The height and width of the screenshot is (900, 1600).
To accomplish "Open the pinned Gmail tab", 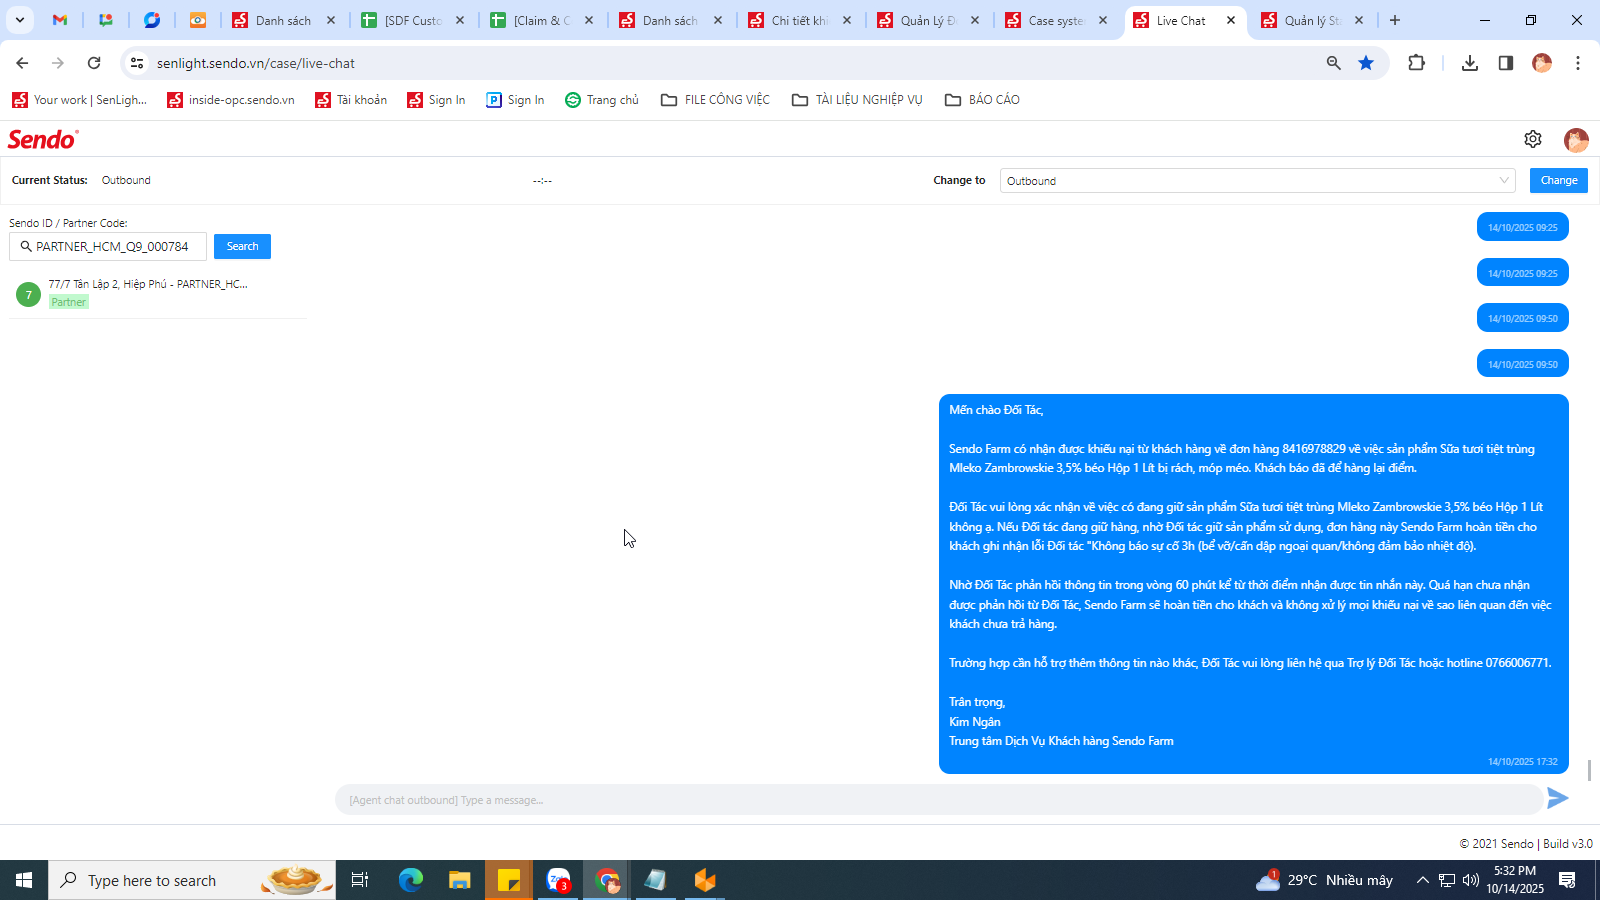I will [60, 20].
